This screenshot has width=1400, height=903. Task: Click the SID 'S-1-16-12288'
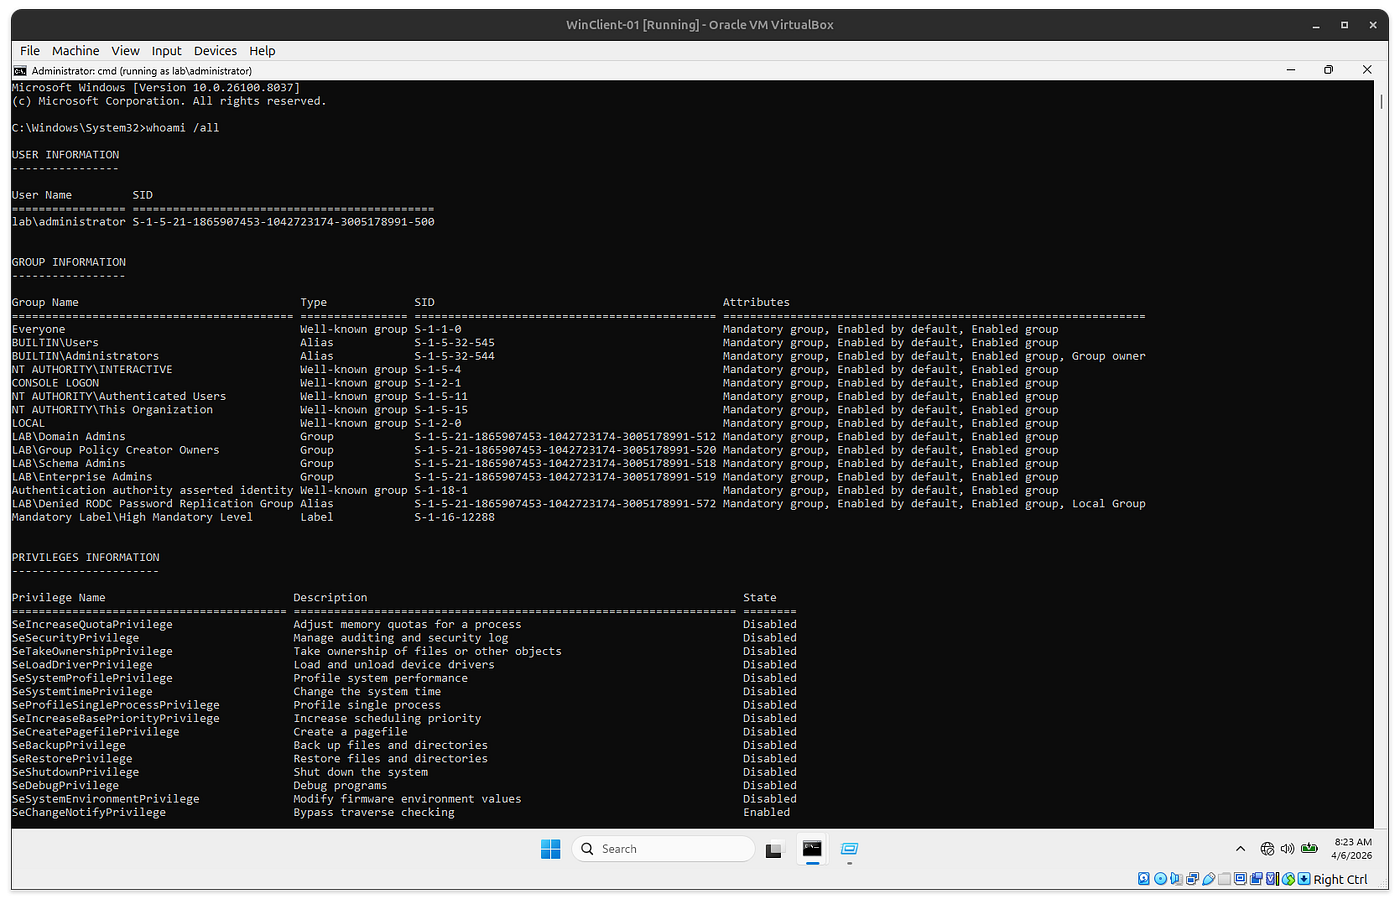[454, 517]
